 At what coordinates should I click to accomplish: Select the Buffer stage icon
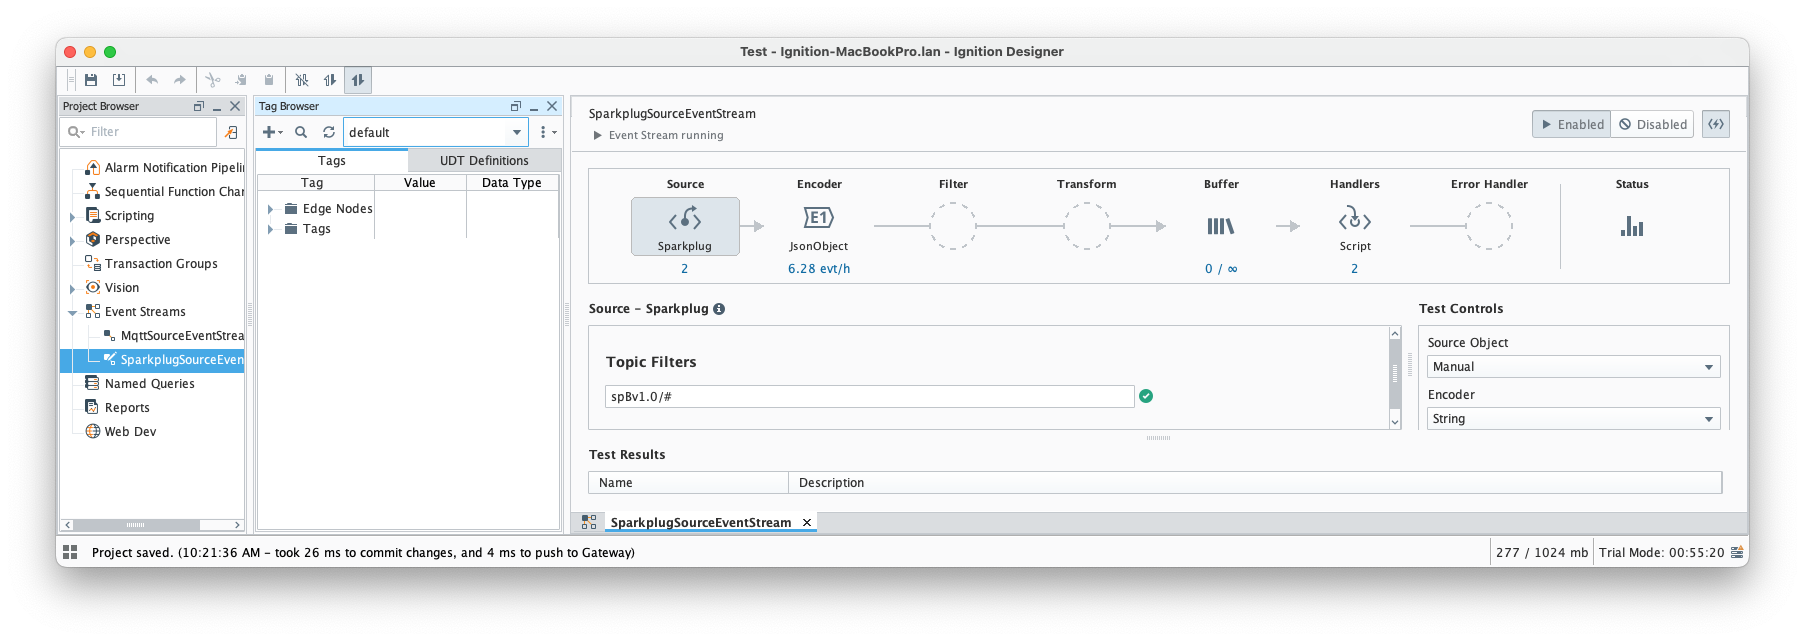click(1220, 226)
